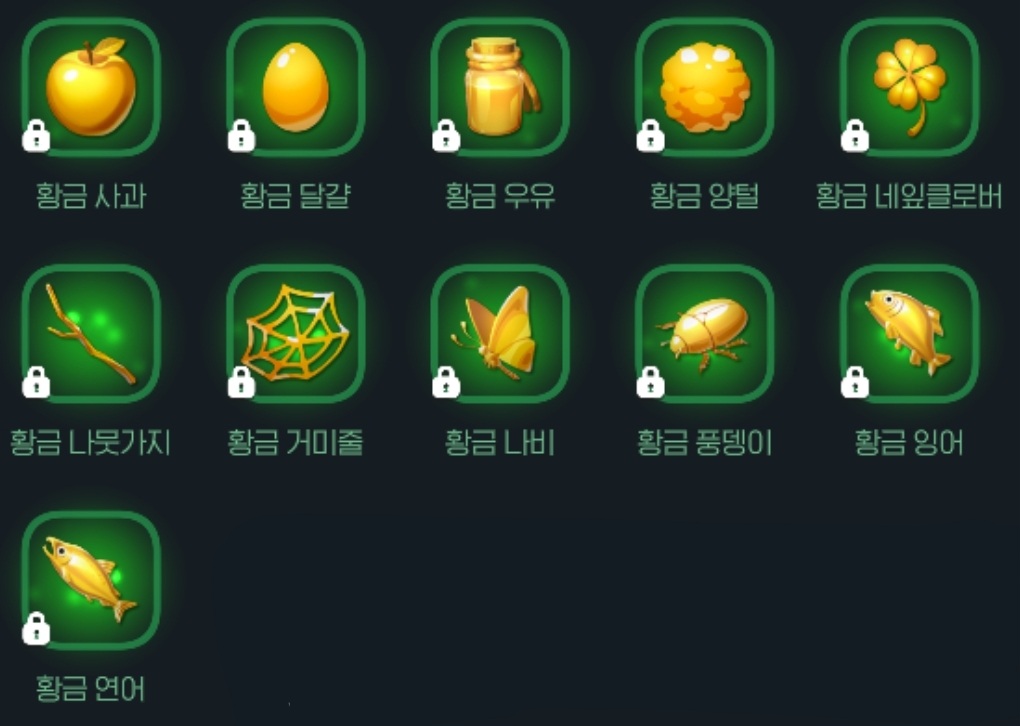The height and width of the screenshot is (726, 1020).
Task: Select the golden wool (황금 양털) icon
Action: [705, 87]
